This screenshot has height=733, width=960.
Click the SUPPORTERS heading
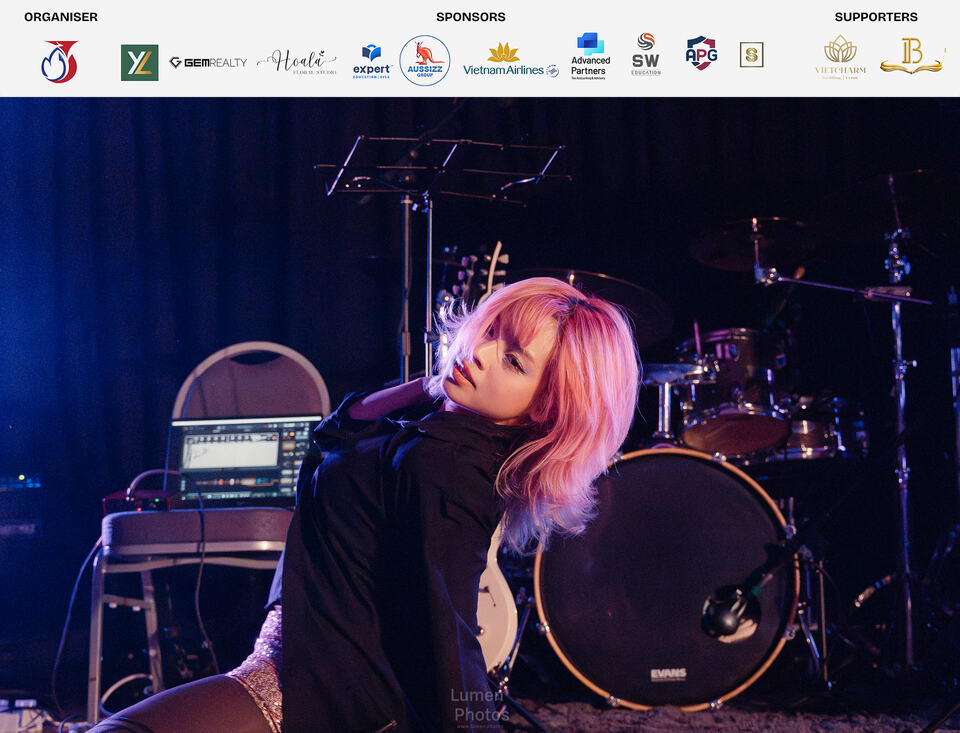coord(876,17)
